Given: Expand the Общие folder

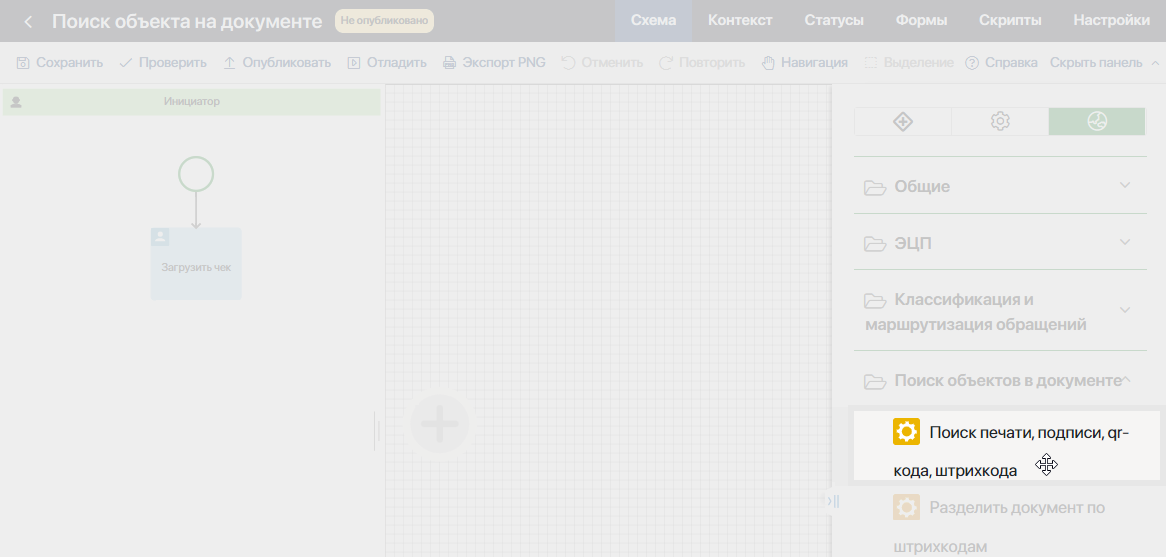Looking at the screenshot, I should coord(1000,186).
